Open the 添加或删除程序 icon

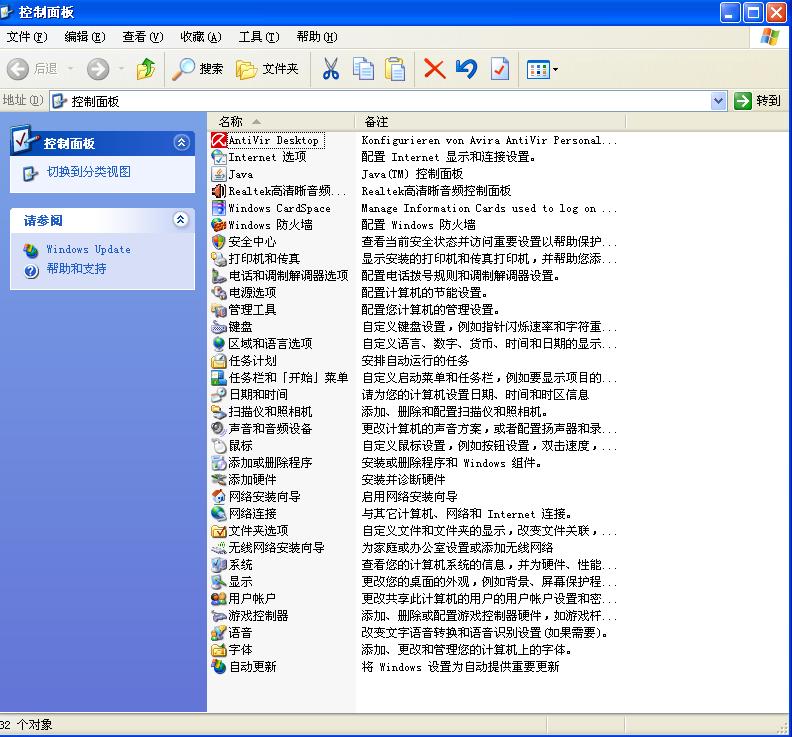coord(219,463)
